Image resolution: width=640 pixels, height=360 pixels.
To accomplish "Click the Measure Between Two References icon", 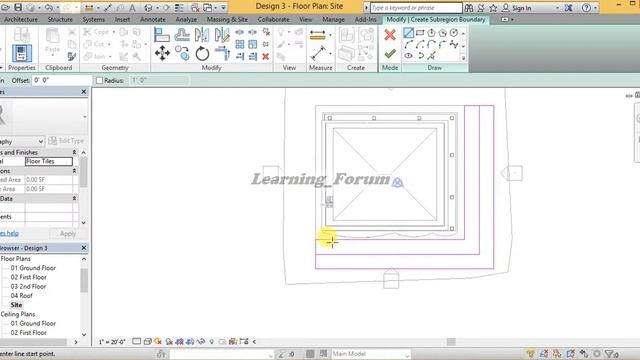I will point(318,35).
